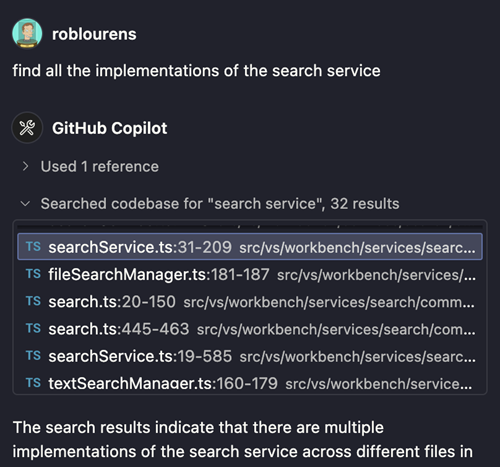Click the 'GitHub Copilot' name label
Image resolution: width=500 pixels, height=467 pixels.
[x=109, y=128]
